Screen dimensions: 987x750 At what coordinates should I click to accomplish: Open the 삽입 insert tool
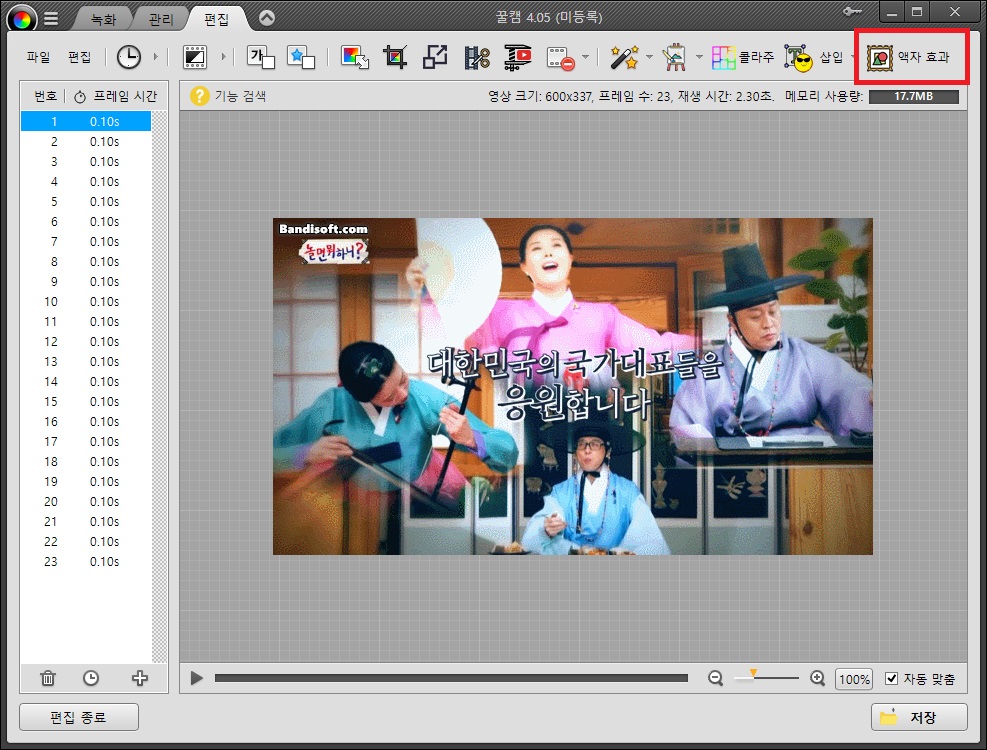tap(813, 57)
